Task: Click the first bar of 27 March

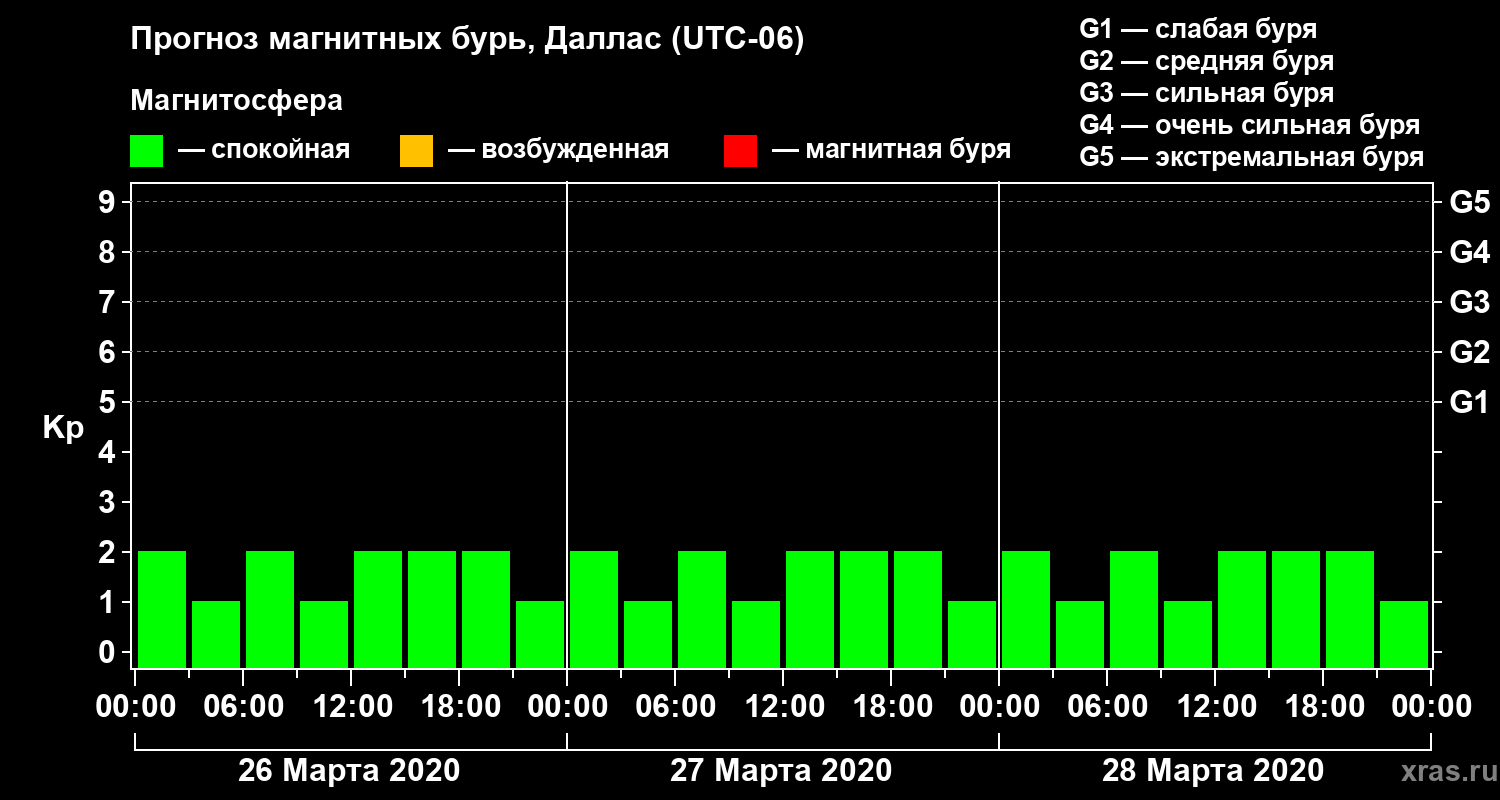Action: click(594, 609)
